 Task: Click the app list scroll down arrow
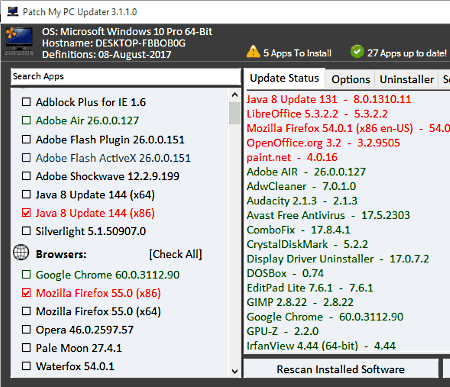point(235,371)
